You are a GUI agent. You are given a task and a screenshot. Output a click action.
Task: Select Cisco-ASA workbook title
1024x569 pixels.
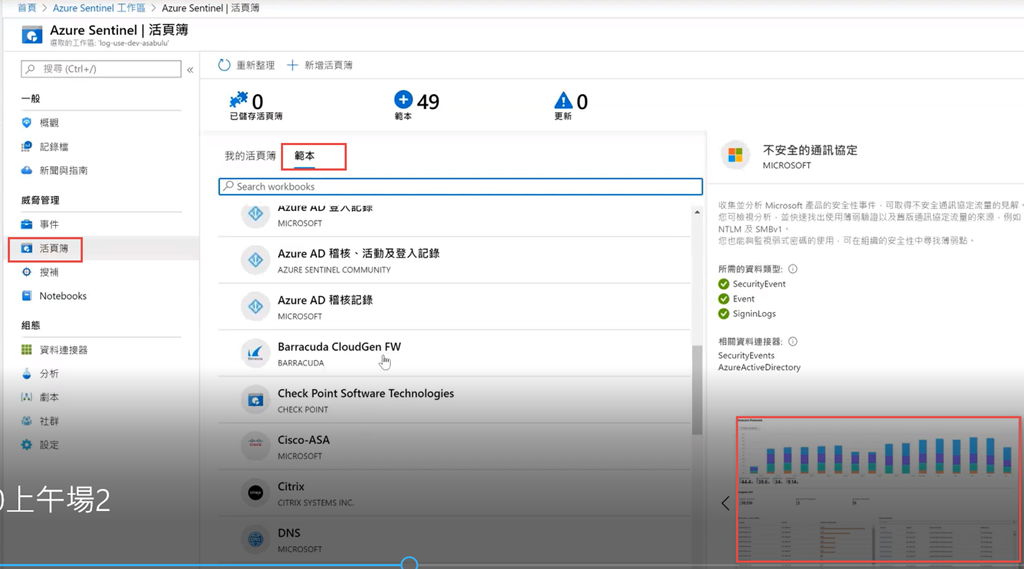(304, 440)
